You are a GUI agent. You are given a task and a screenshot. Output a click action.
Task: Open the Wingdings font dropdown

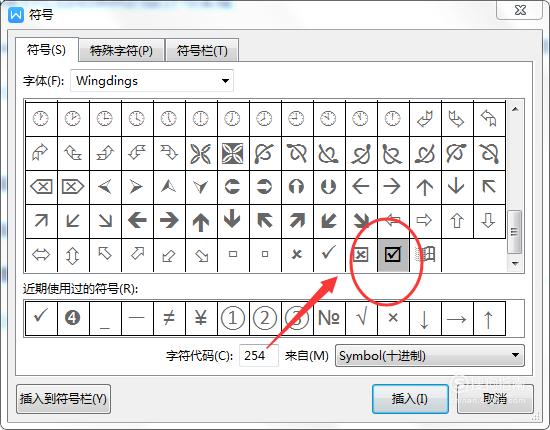pyautogui.click(x=152, y=81)
